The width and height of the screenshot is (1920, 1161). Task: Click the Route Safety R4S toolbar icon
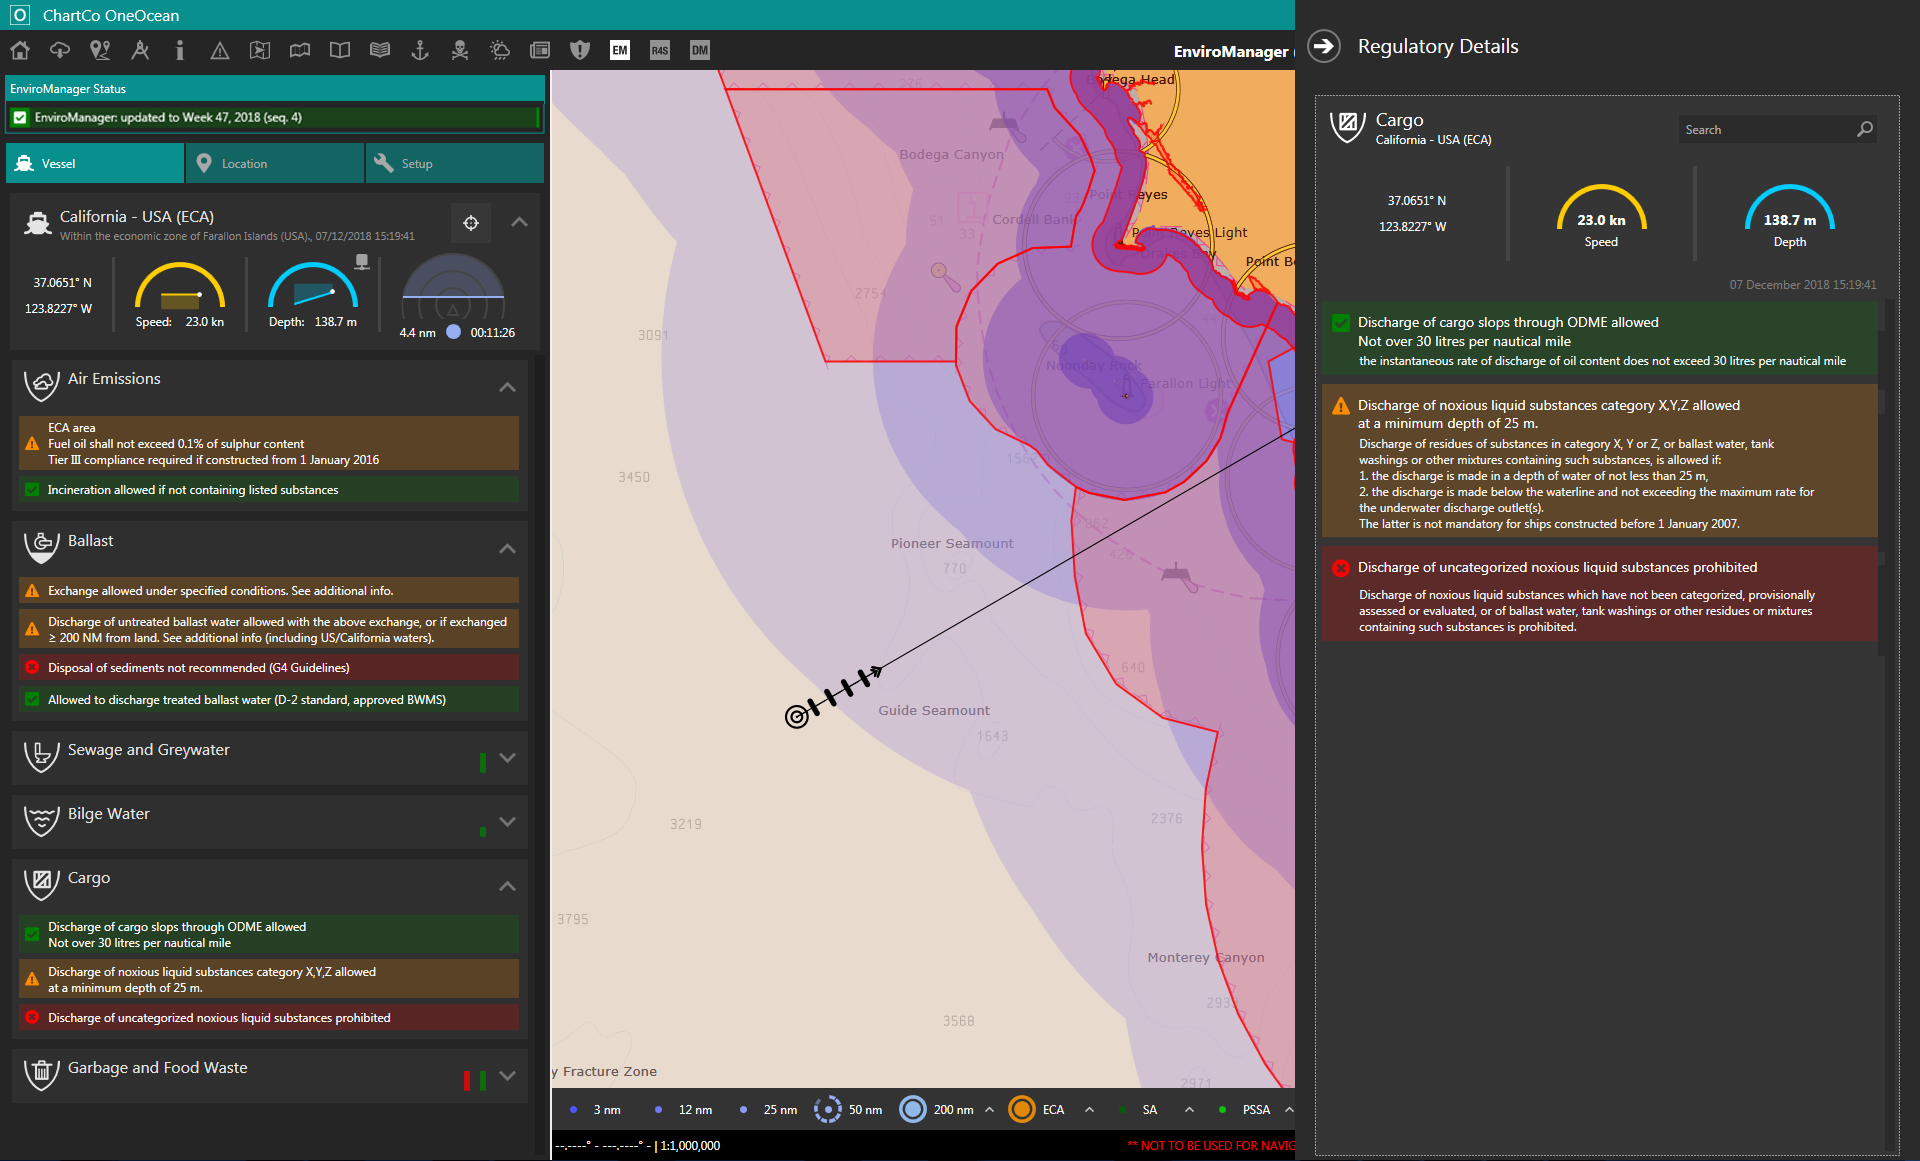pos(658,51)
